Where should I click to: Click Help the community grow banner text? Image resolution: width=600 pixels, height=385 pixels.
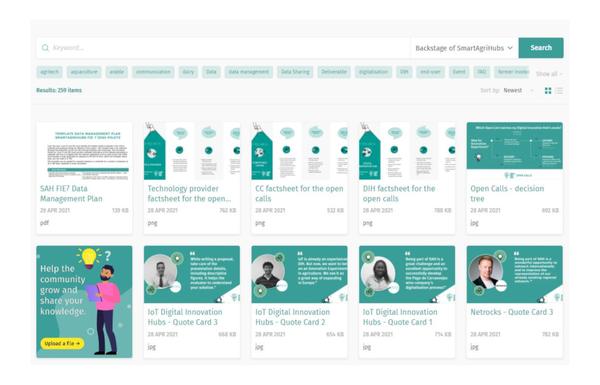[x=63, y=290]
